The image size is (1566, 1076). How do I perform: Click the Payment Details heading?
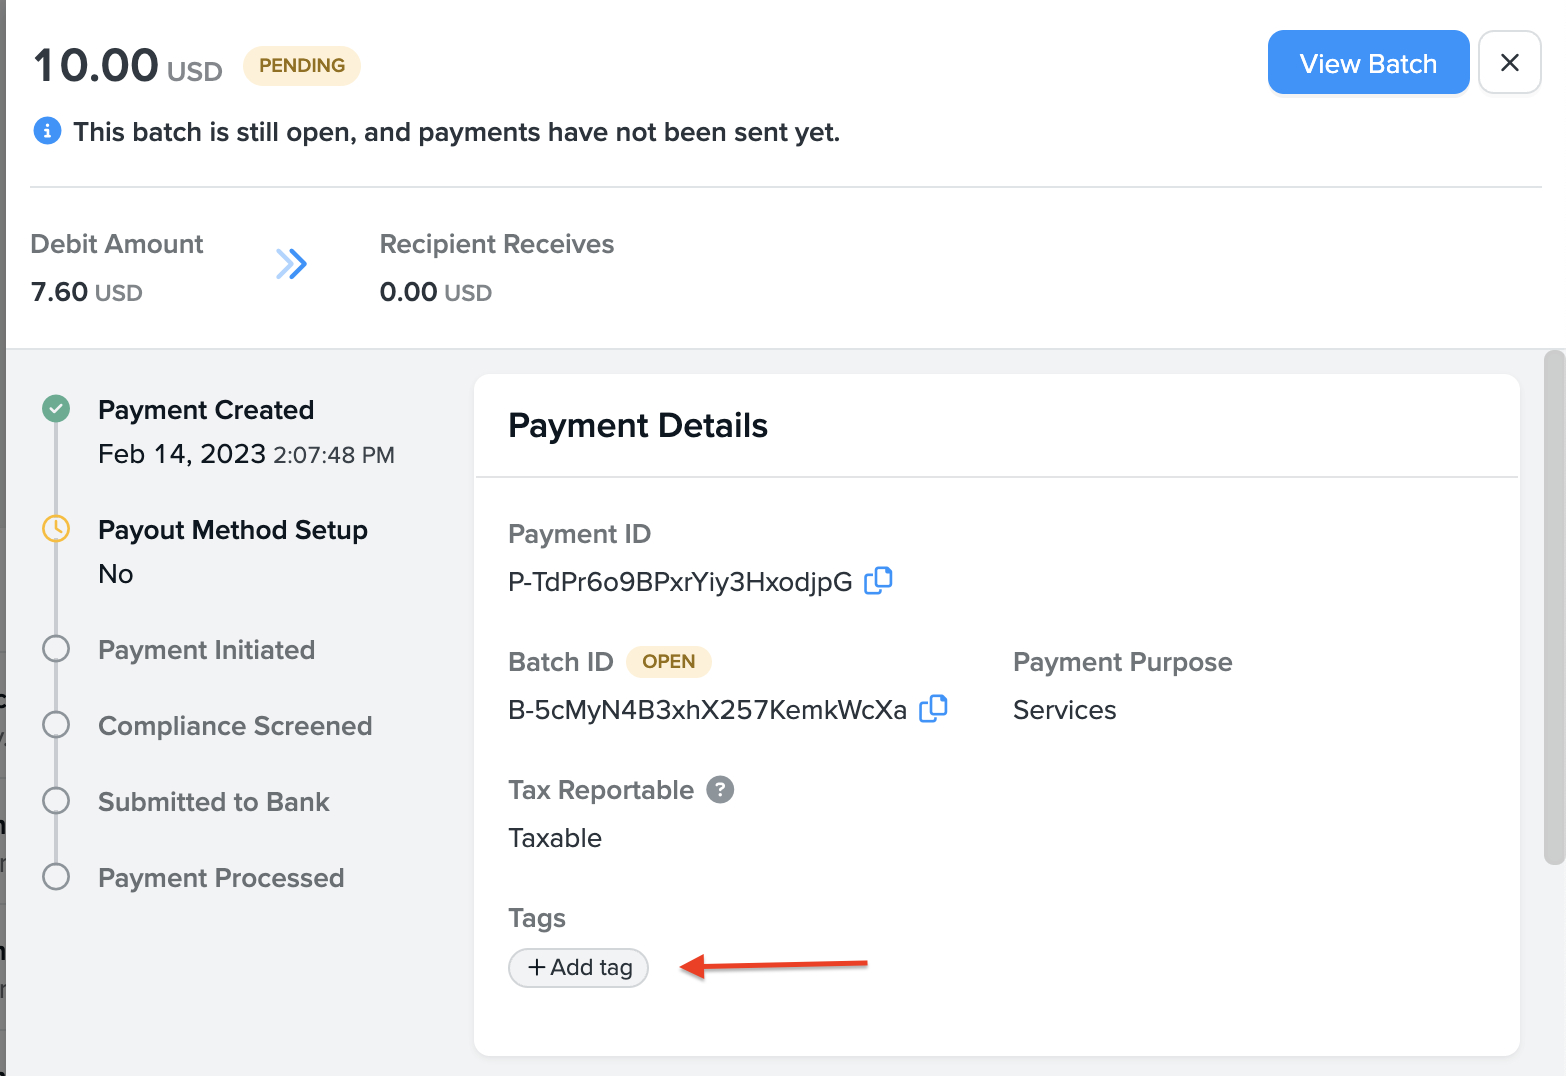(638, 426)
